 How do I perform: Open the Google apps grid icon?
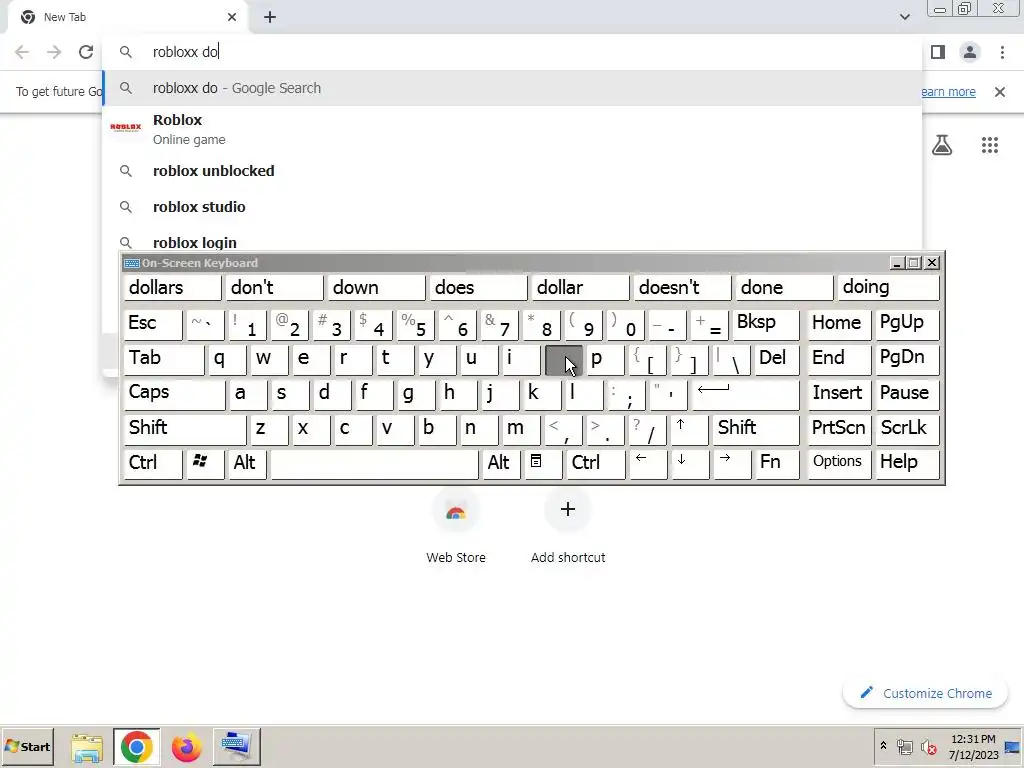point(990,145)
